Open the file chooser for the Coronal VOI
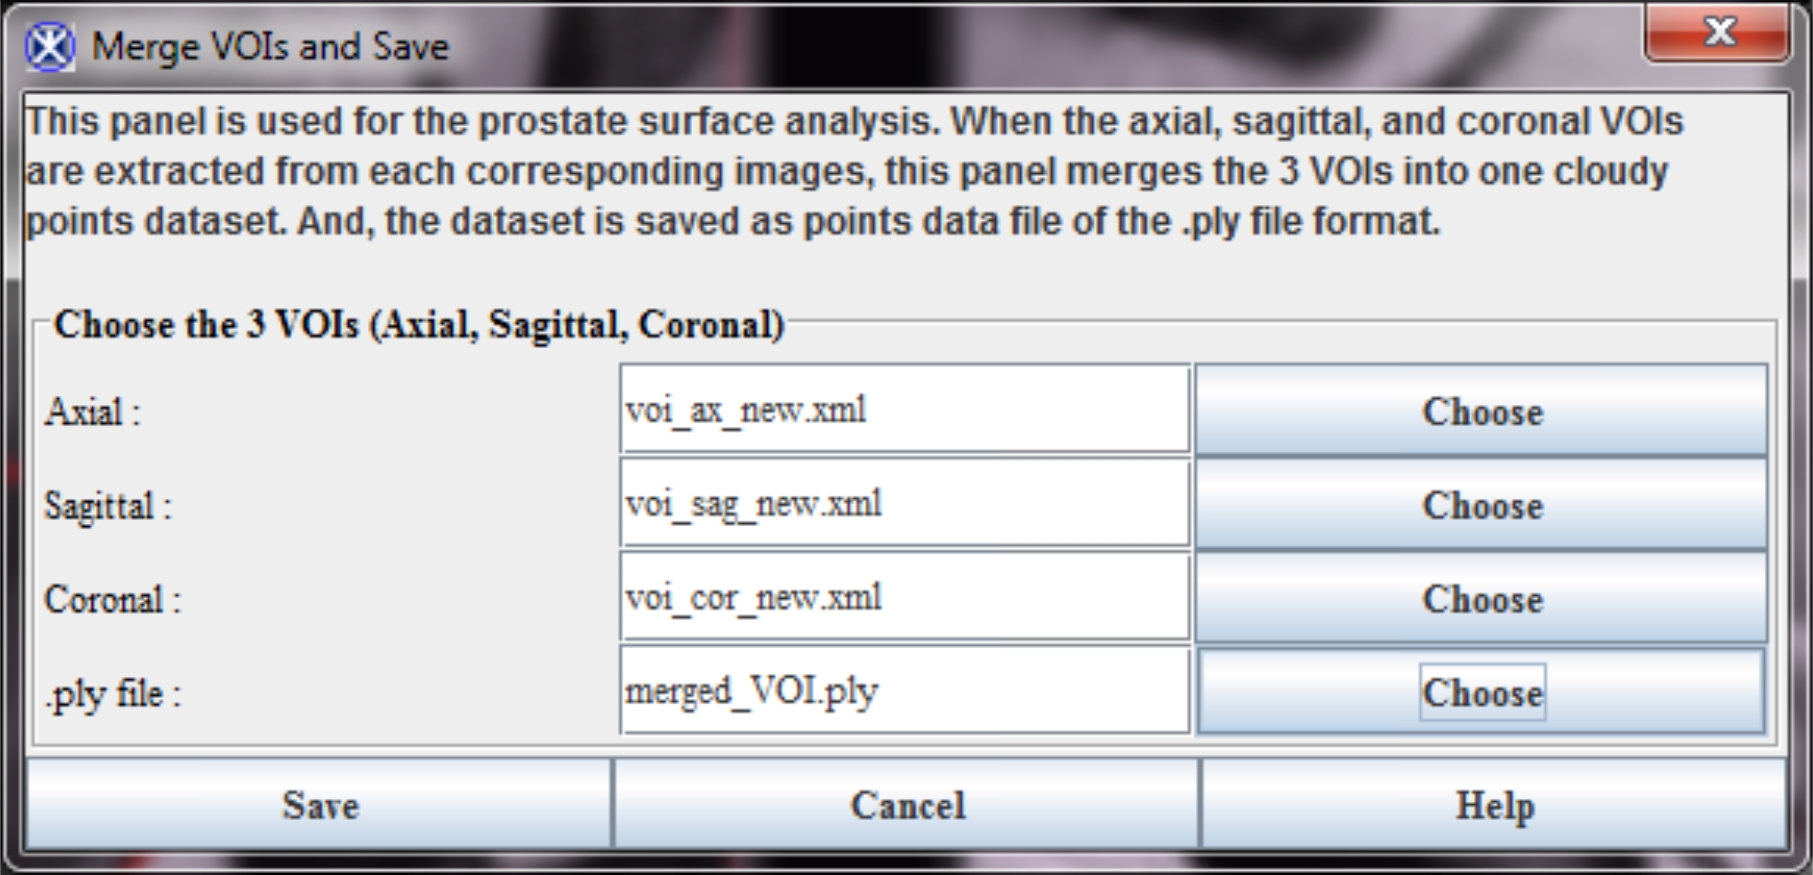Screen dimensions: 1813x875 [x=1481, y=599]
